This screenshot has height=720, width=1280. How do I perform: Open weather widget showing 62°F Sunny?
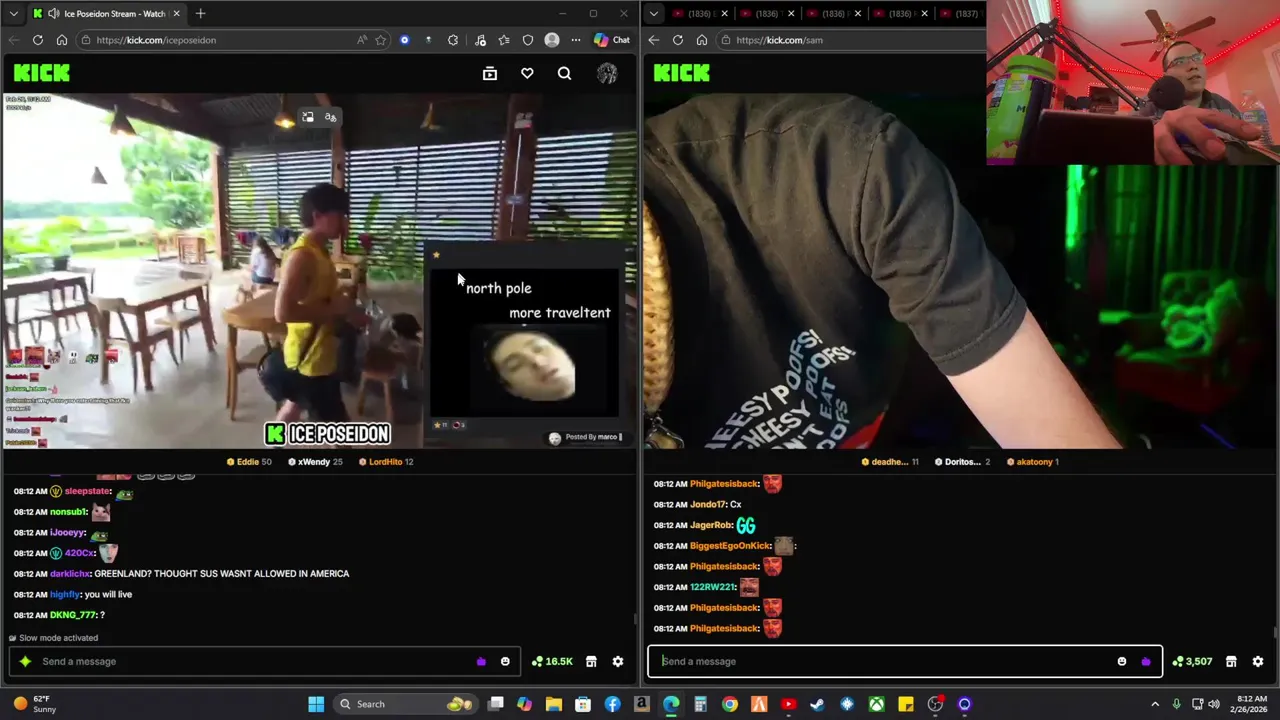(x=35, y=704)
